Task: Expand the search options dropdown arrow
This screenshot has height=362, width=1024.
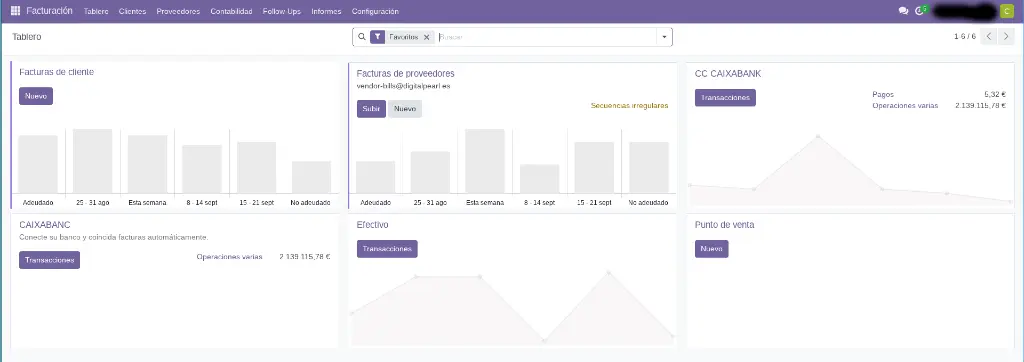Action: 664,37
